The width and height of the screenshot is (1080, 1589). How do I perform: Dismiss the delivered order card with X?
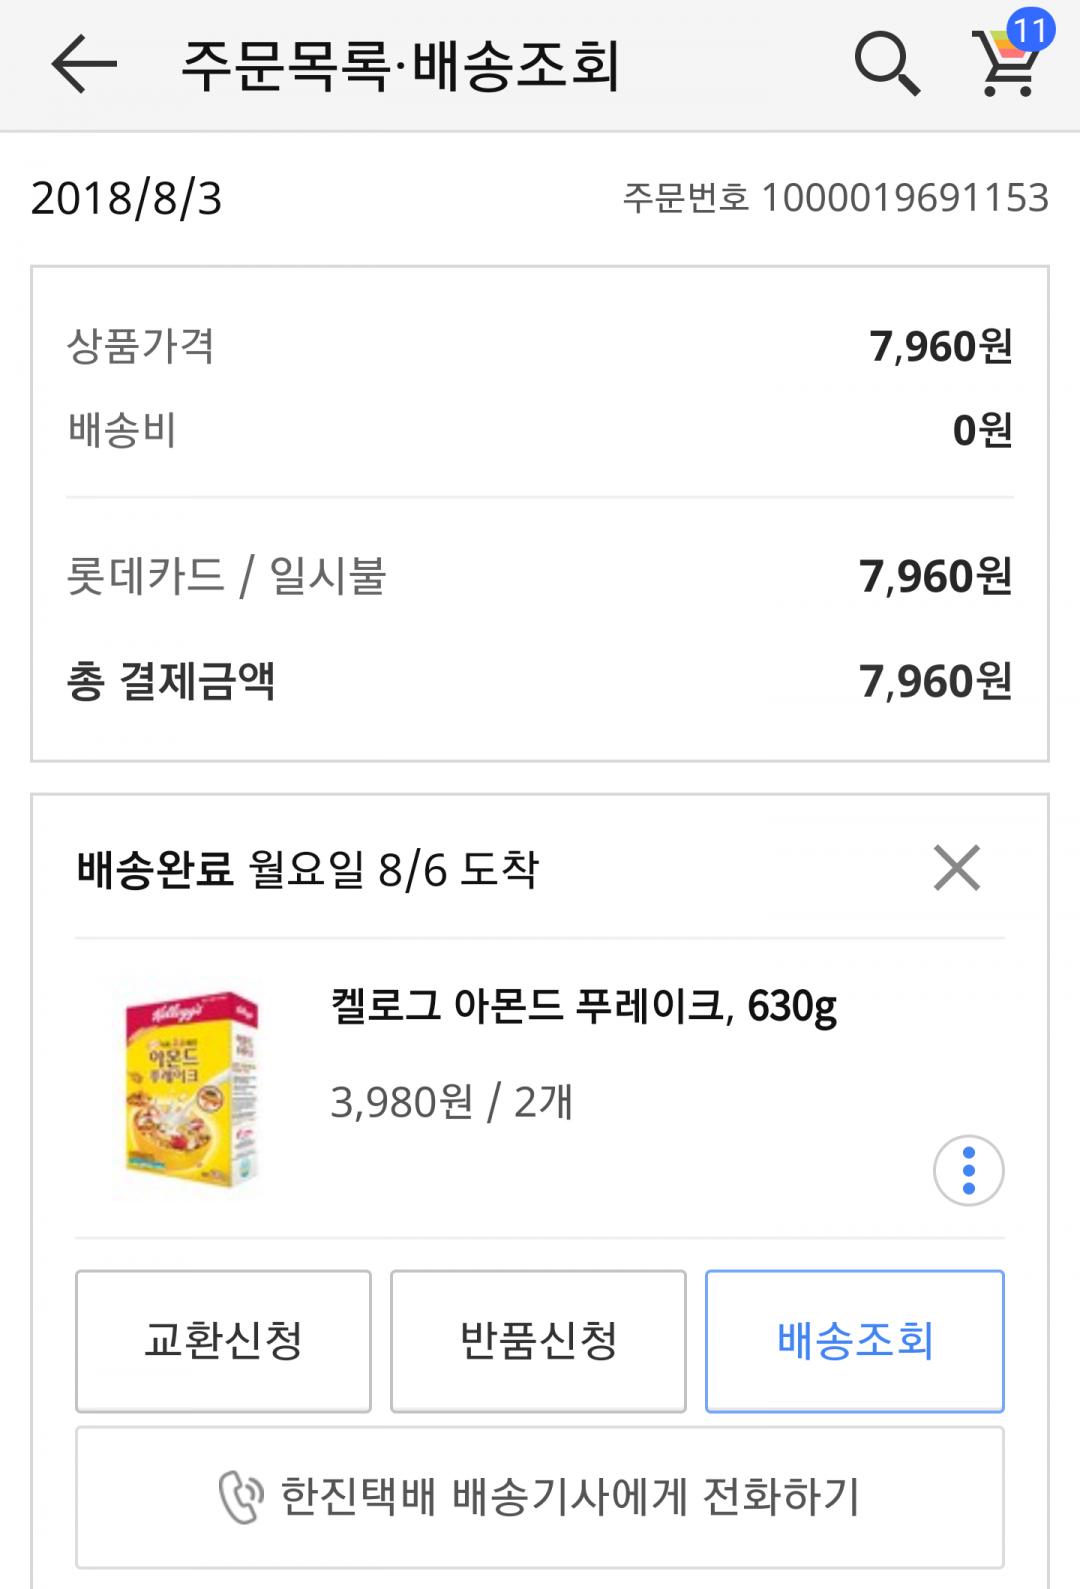pos(957,868)
